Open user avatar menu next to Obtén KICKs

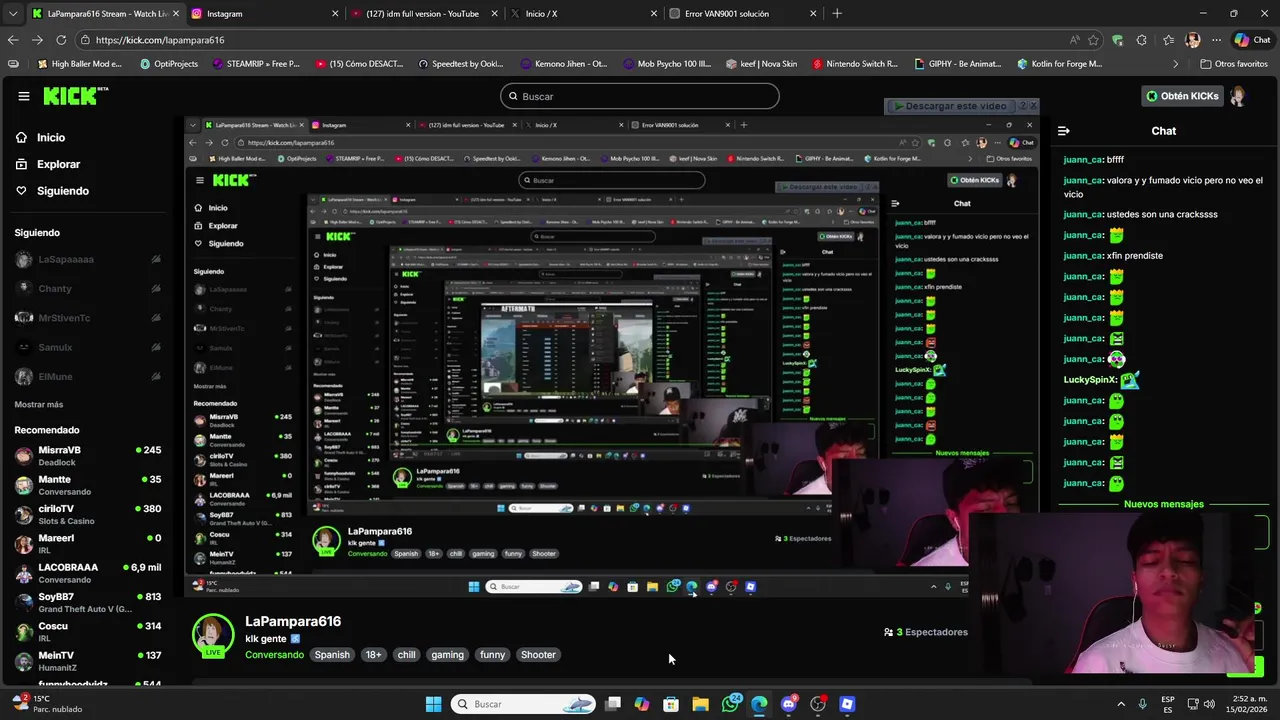(x=1237, y=96)
